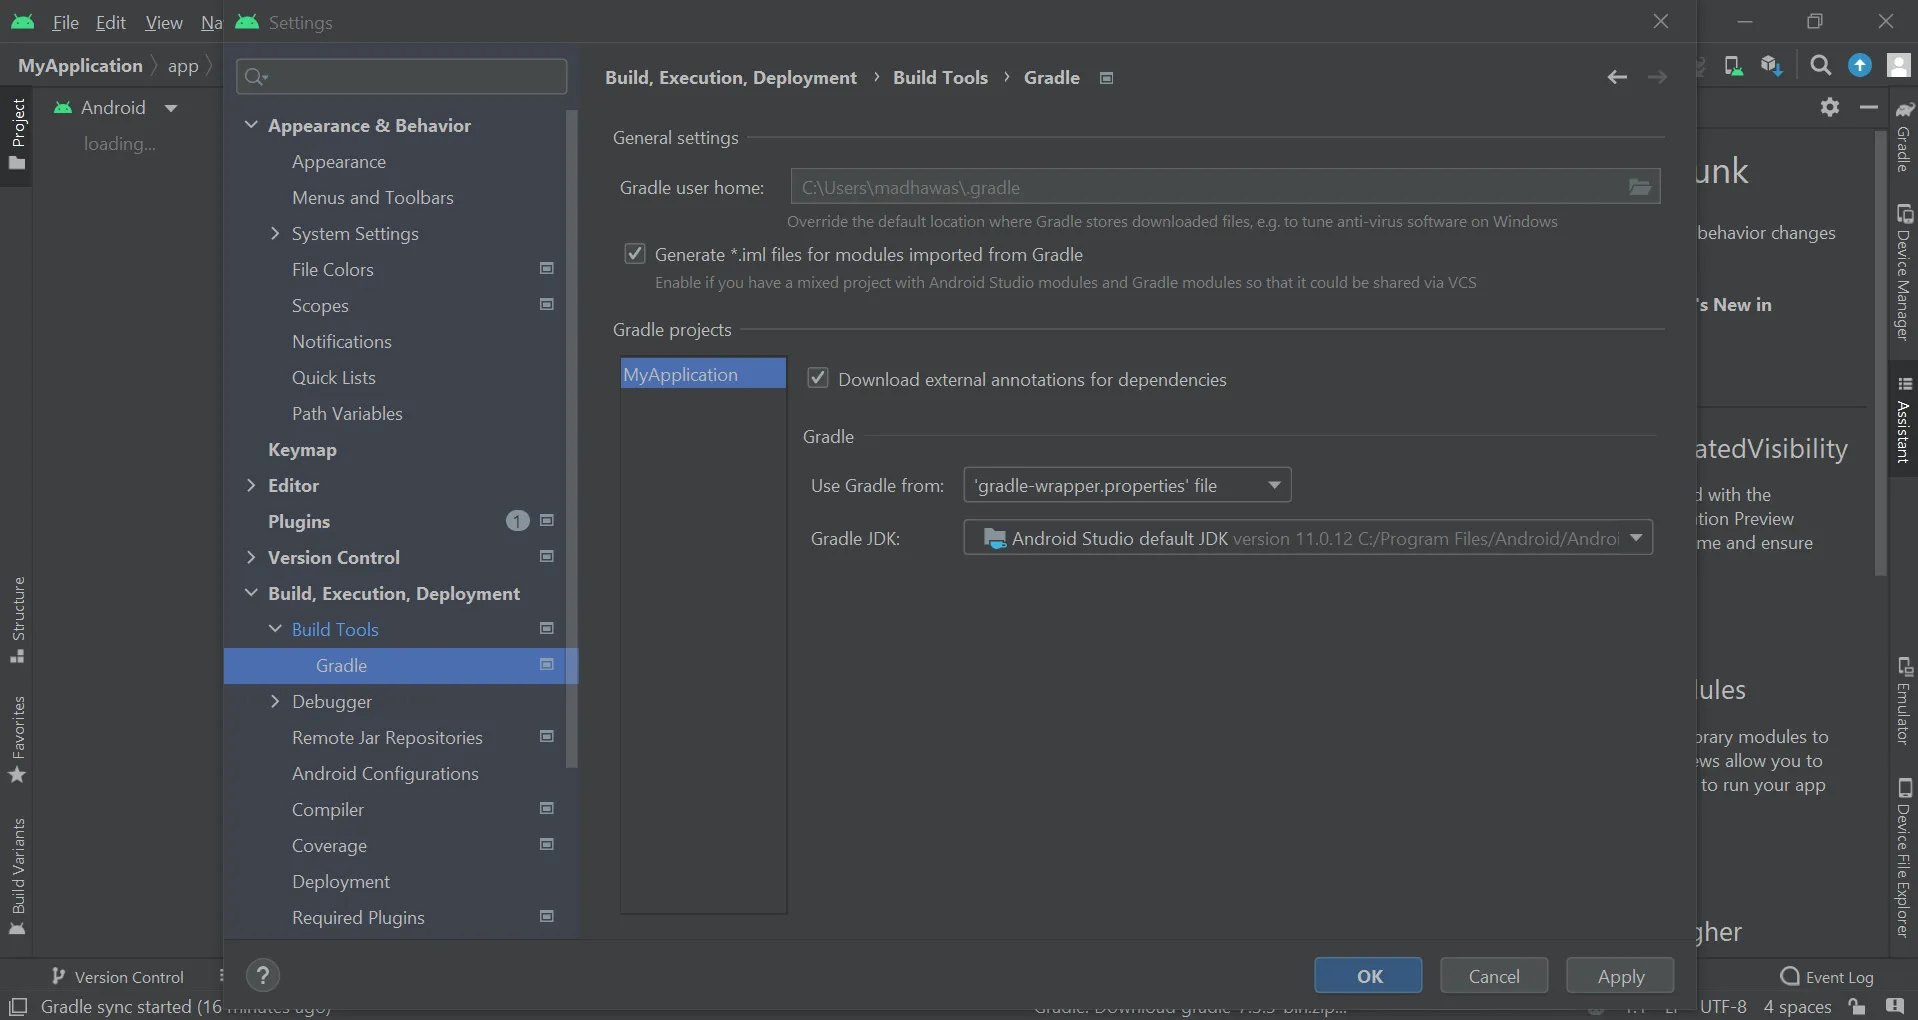Click the forward navigation arrow in Settings

click(x=1657, y=77)
